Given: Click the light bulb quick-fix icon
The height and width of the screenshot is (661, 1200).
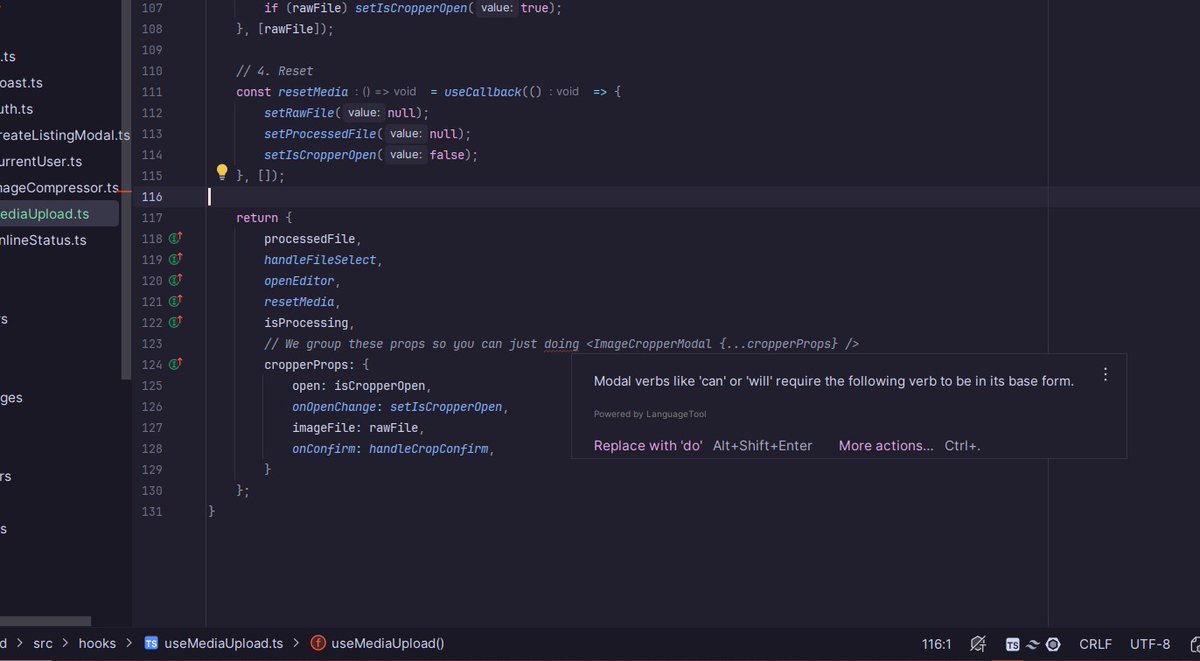Looking at the screenshot, I should click(223, 172).
